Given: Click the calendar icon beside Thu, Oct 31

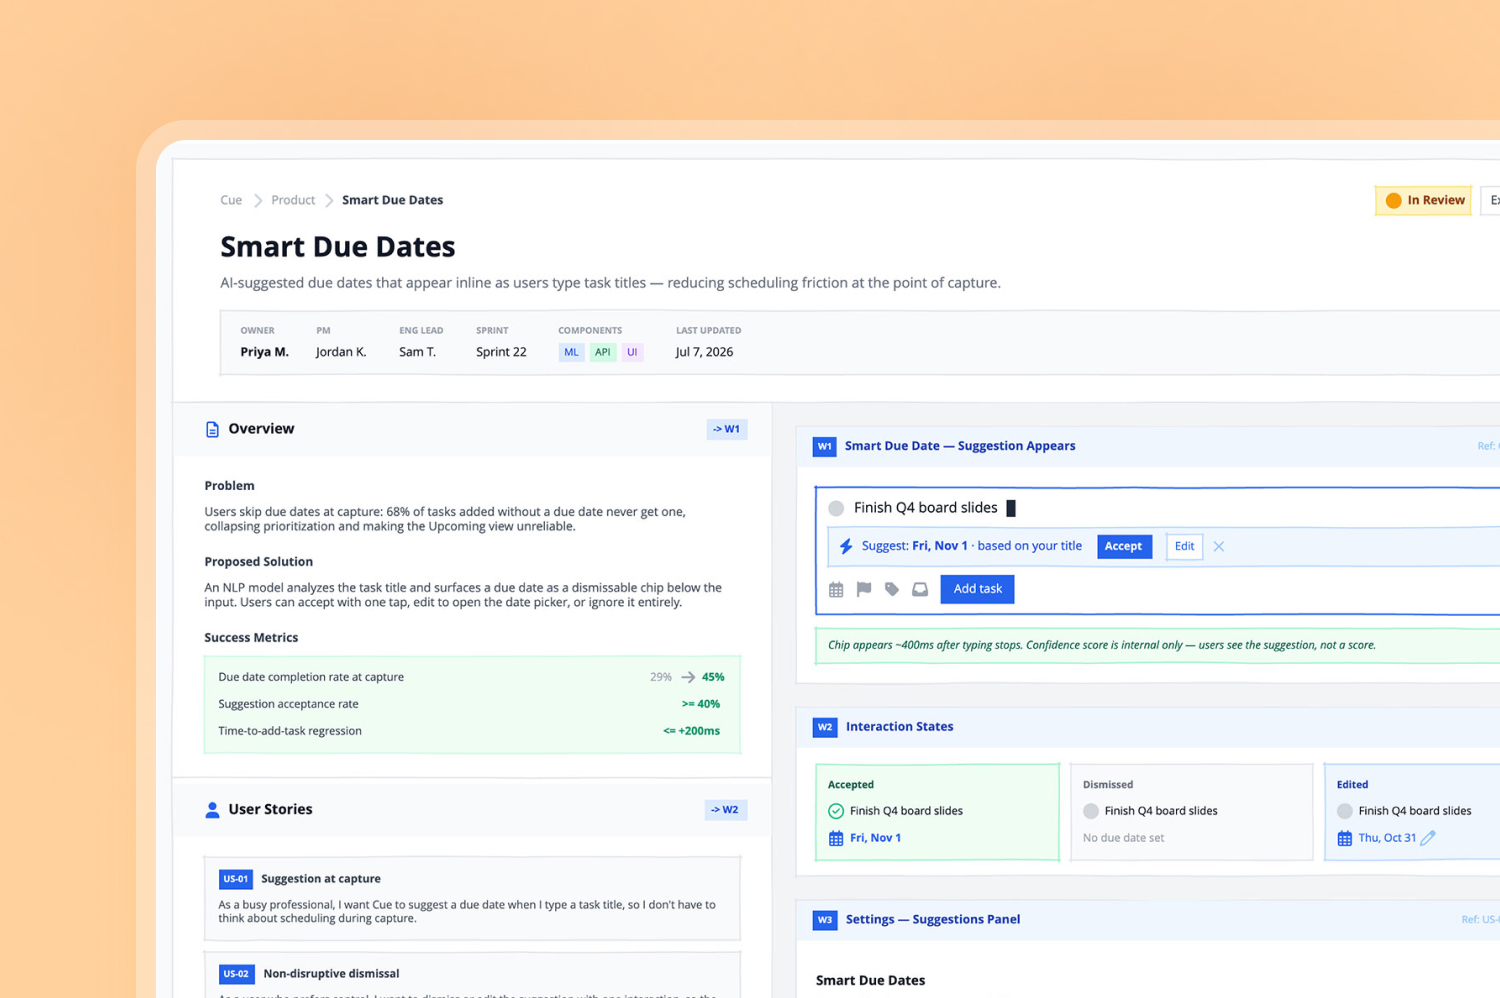Looking at the screenshot, I should pos(1345,838).
